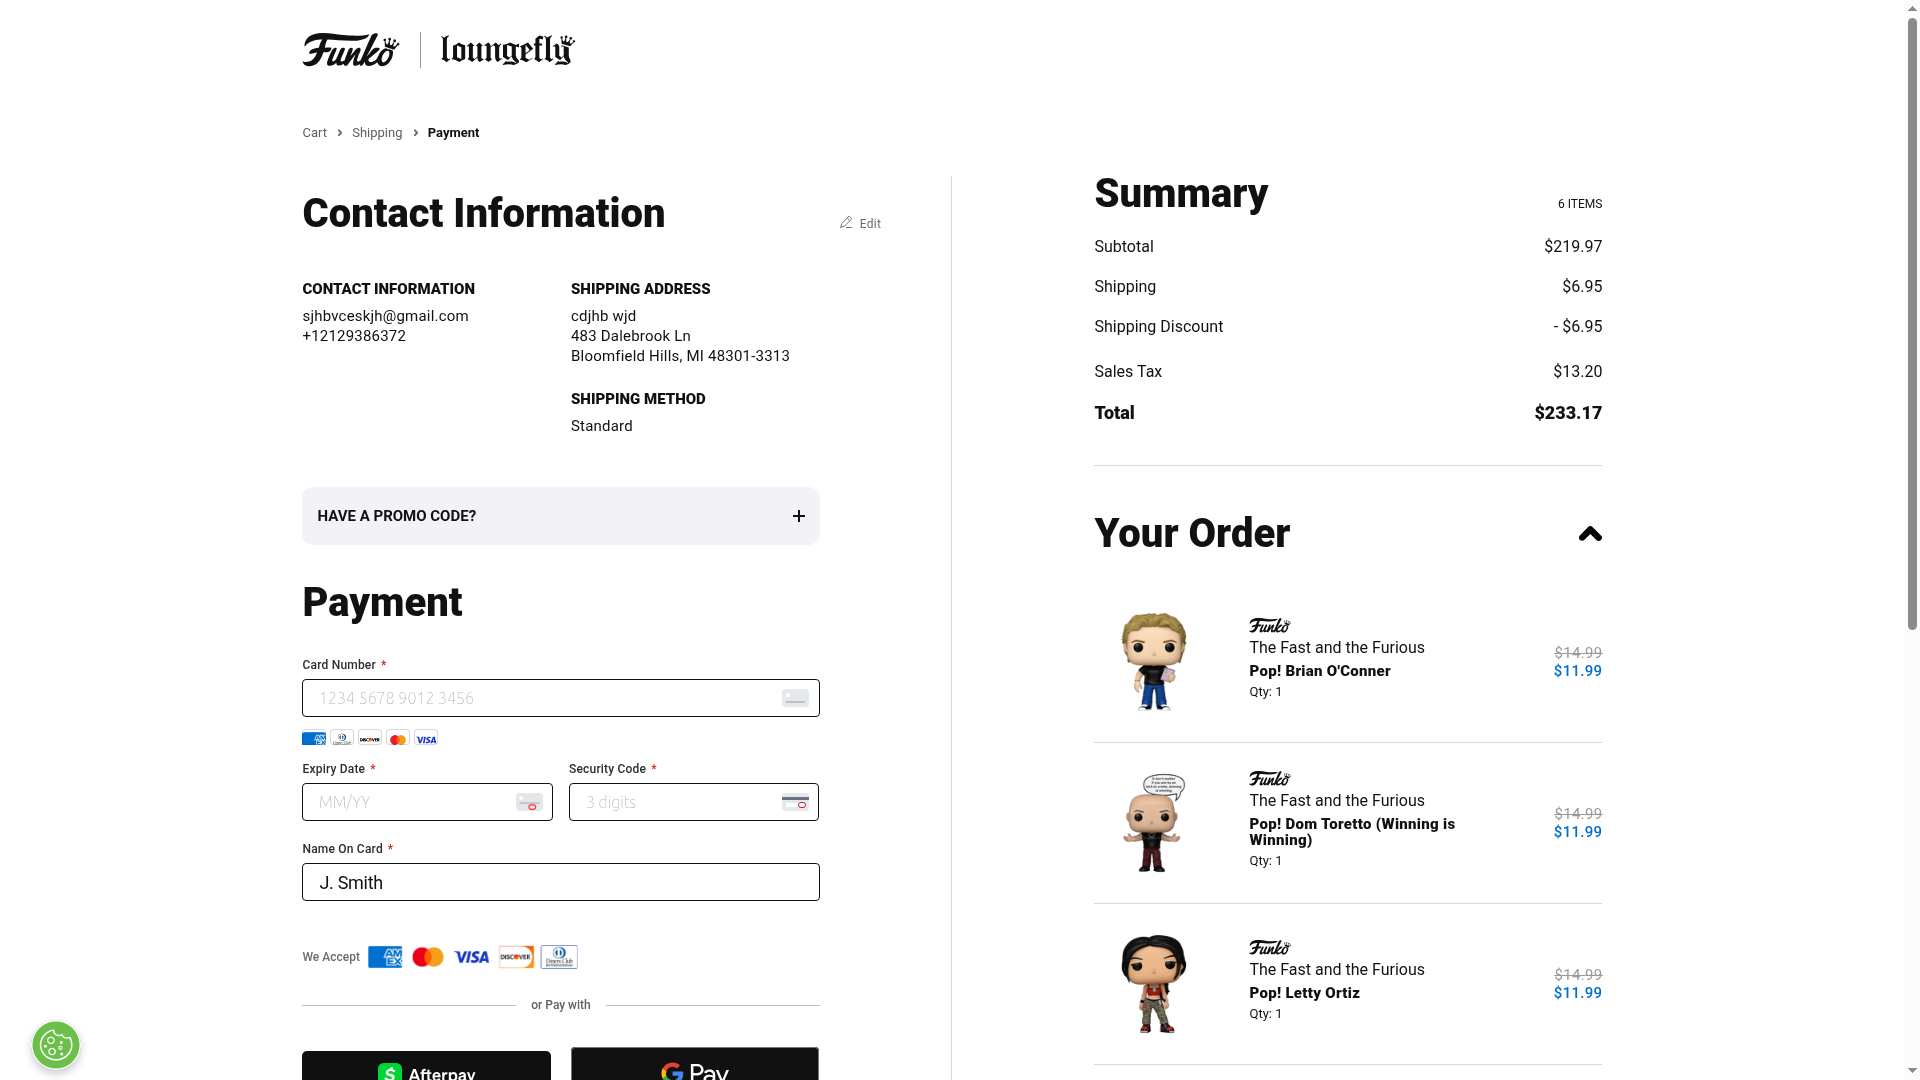Image resolution: width=1920 pixels, height=1080 pixels.
Task: Click the Pop! Brian O'Conner thumbnail
Action: point(1153,661)
